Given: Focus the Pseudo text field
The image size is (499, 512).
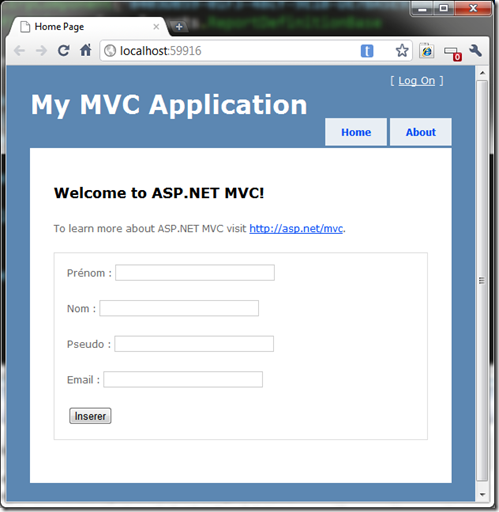Looking at the screenshot, I should pyautogui.click(x=194, y=344).
